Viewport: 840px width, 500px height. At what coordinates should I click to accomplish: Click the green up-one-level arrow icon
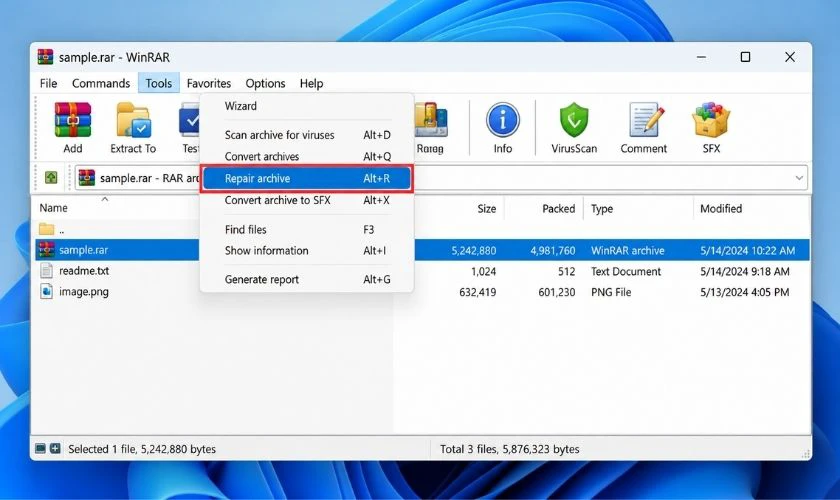click(51, 177)
